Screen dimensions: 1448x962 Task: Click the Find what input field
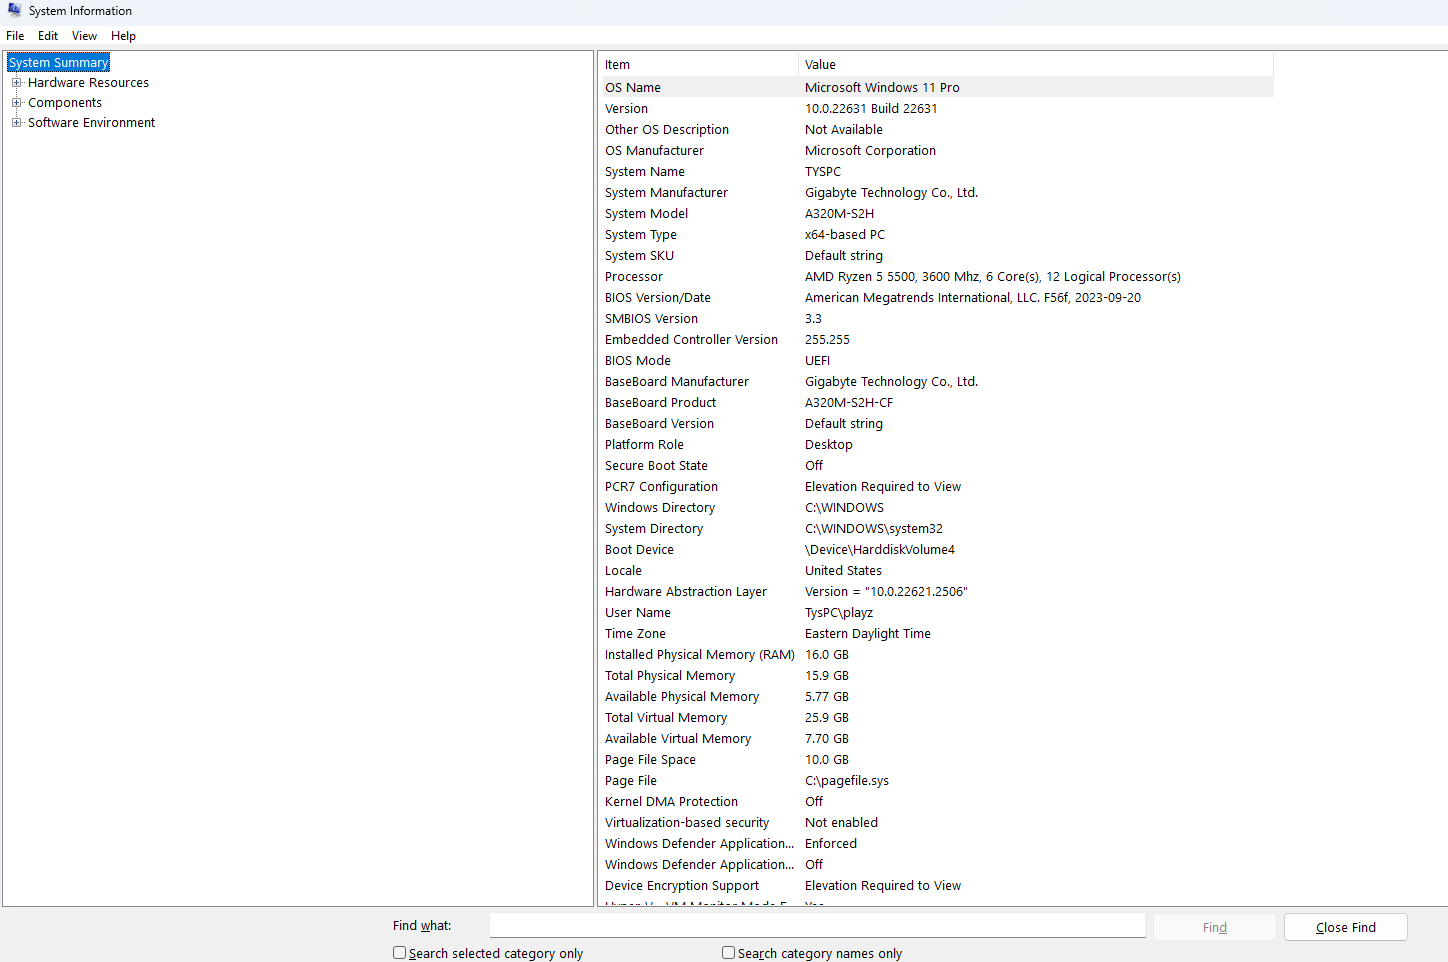[817, 925]
